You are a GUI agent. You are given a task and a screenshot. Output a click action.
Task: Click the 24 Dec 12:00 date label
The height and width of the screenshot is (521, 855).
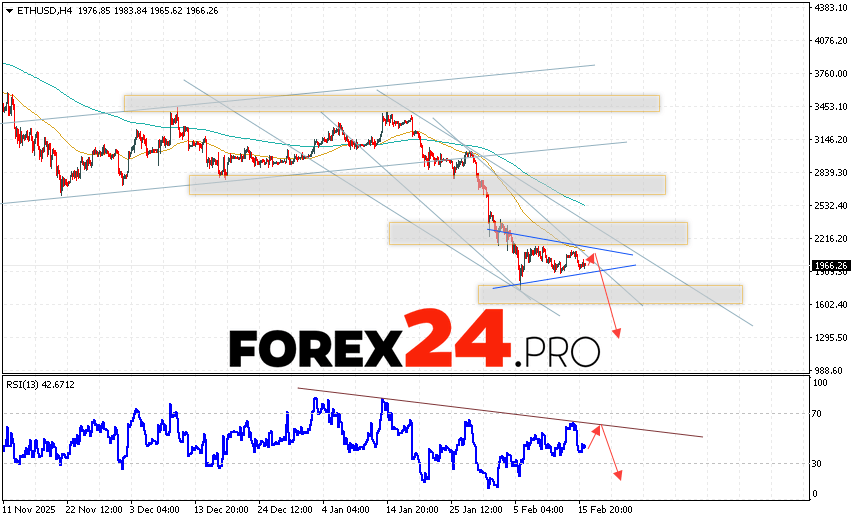pyautogui.click(x=286, y=509)
